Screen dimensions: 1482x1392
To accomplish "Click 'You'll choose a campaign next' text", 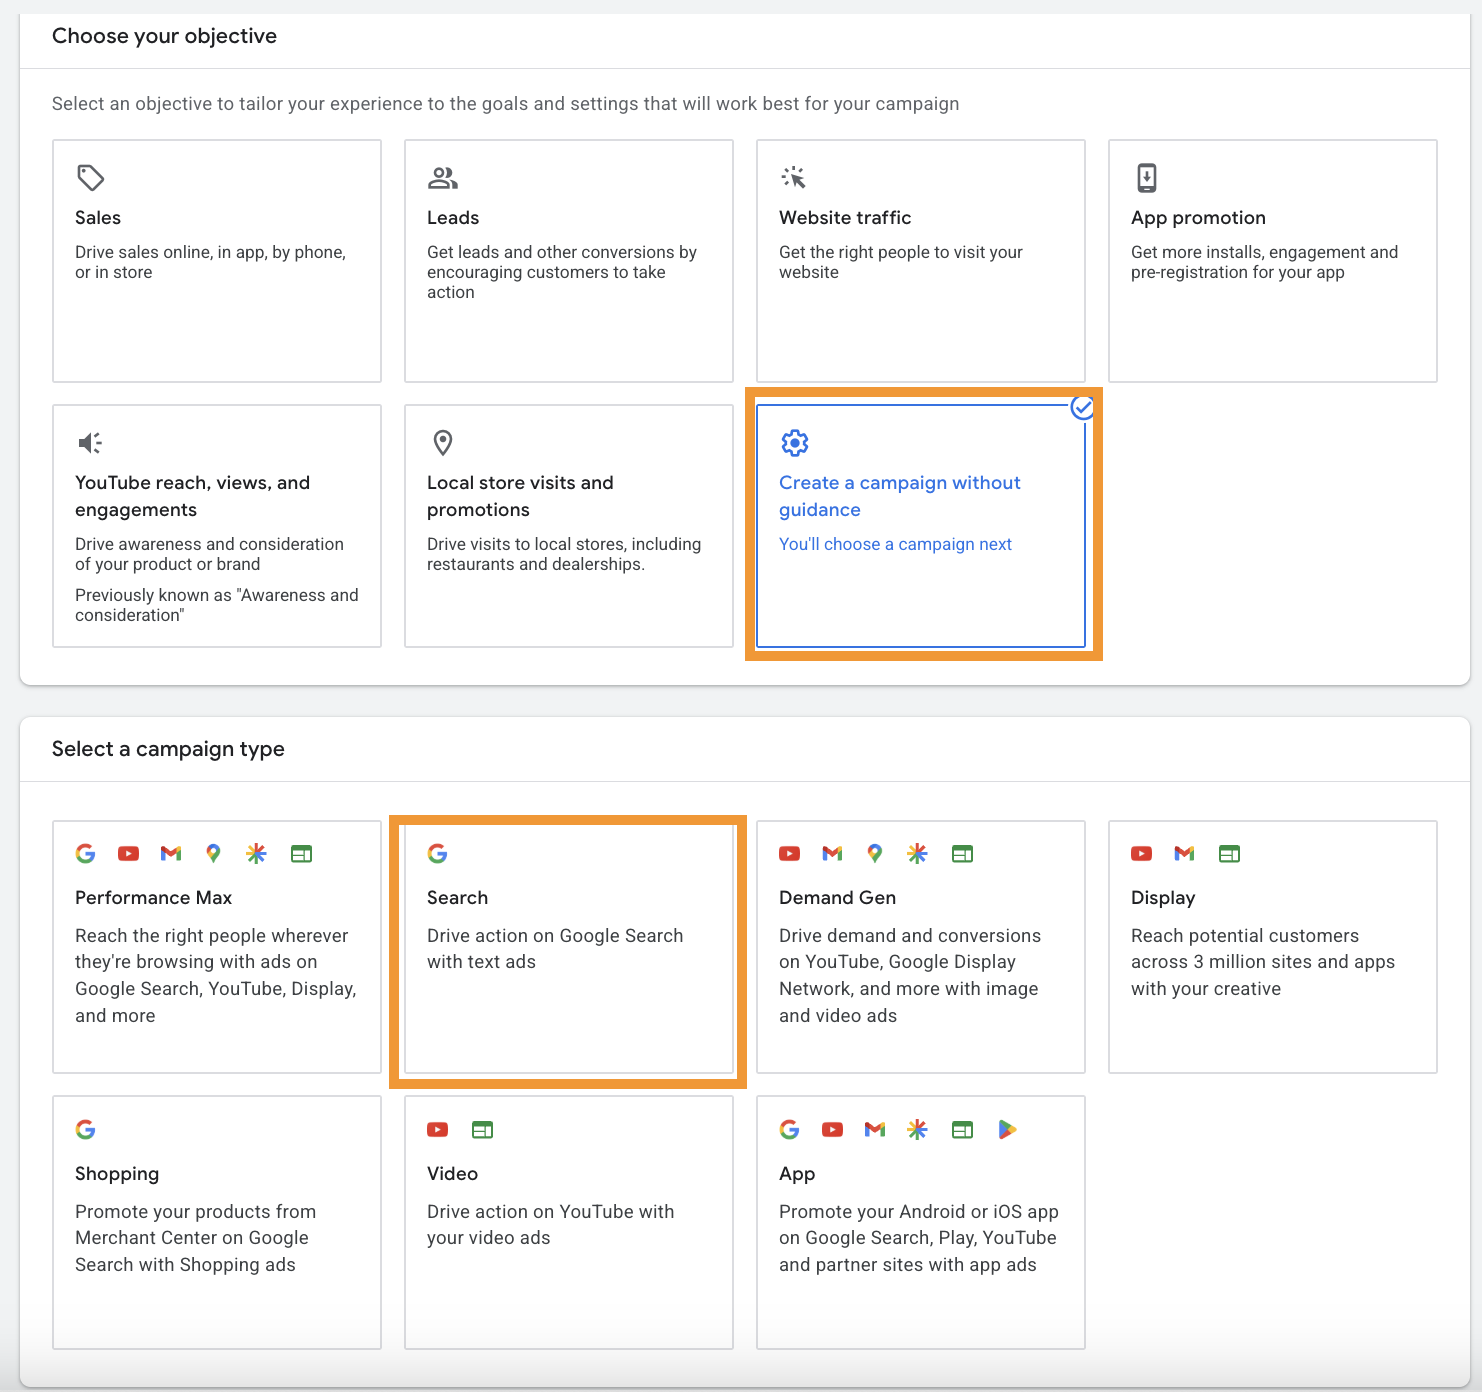I will click(896, 544).
